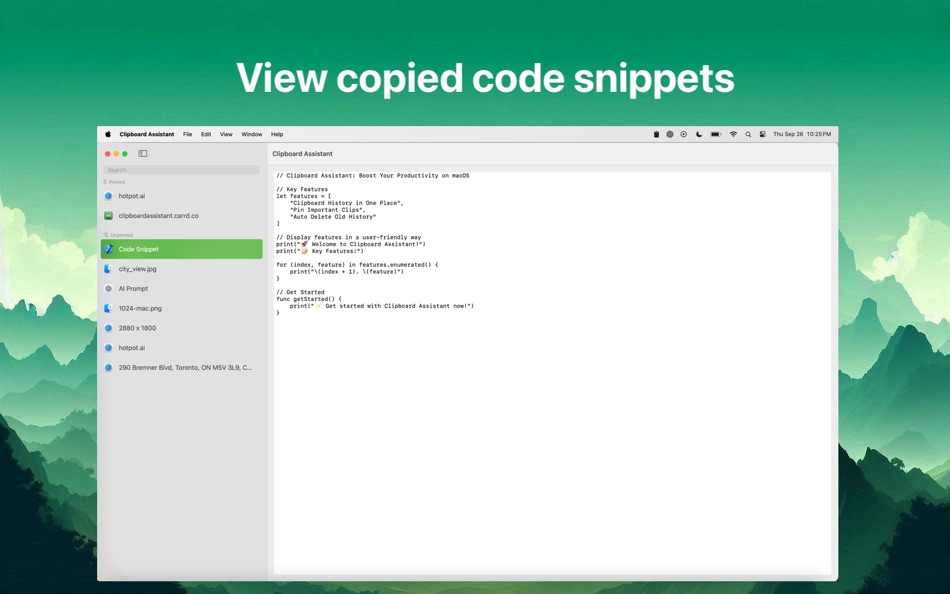
Task: Click Safari icon beside 2880 x 1800
Action: pyautogui.click(x=108, y=328)
